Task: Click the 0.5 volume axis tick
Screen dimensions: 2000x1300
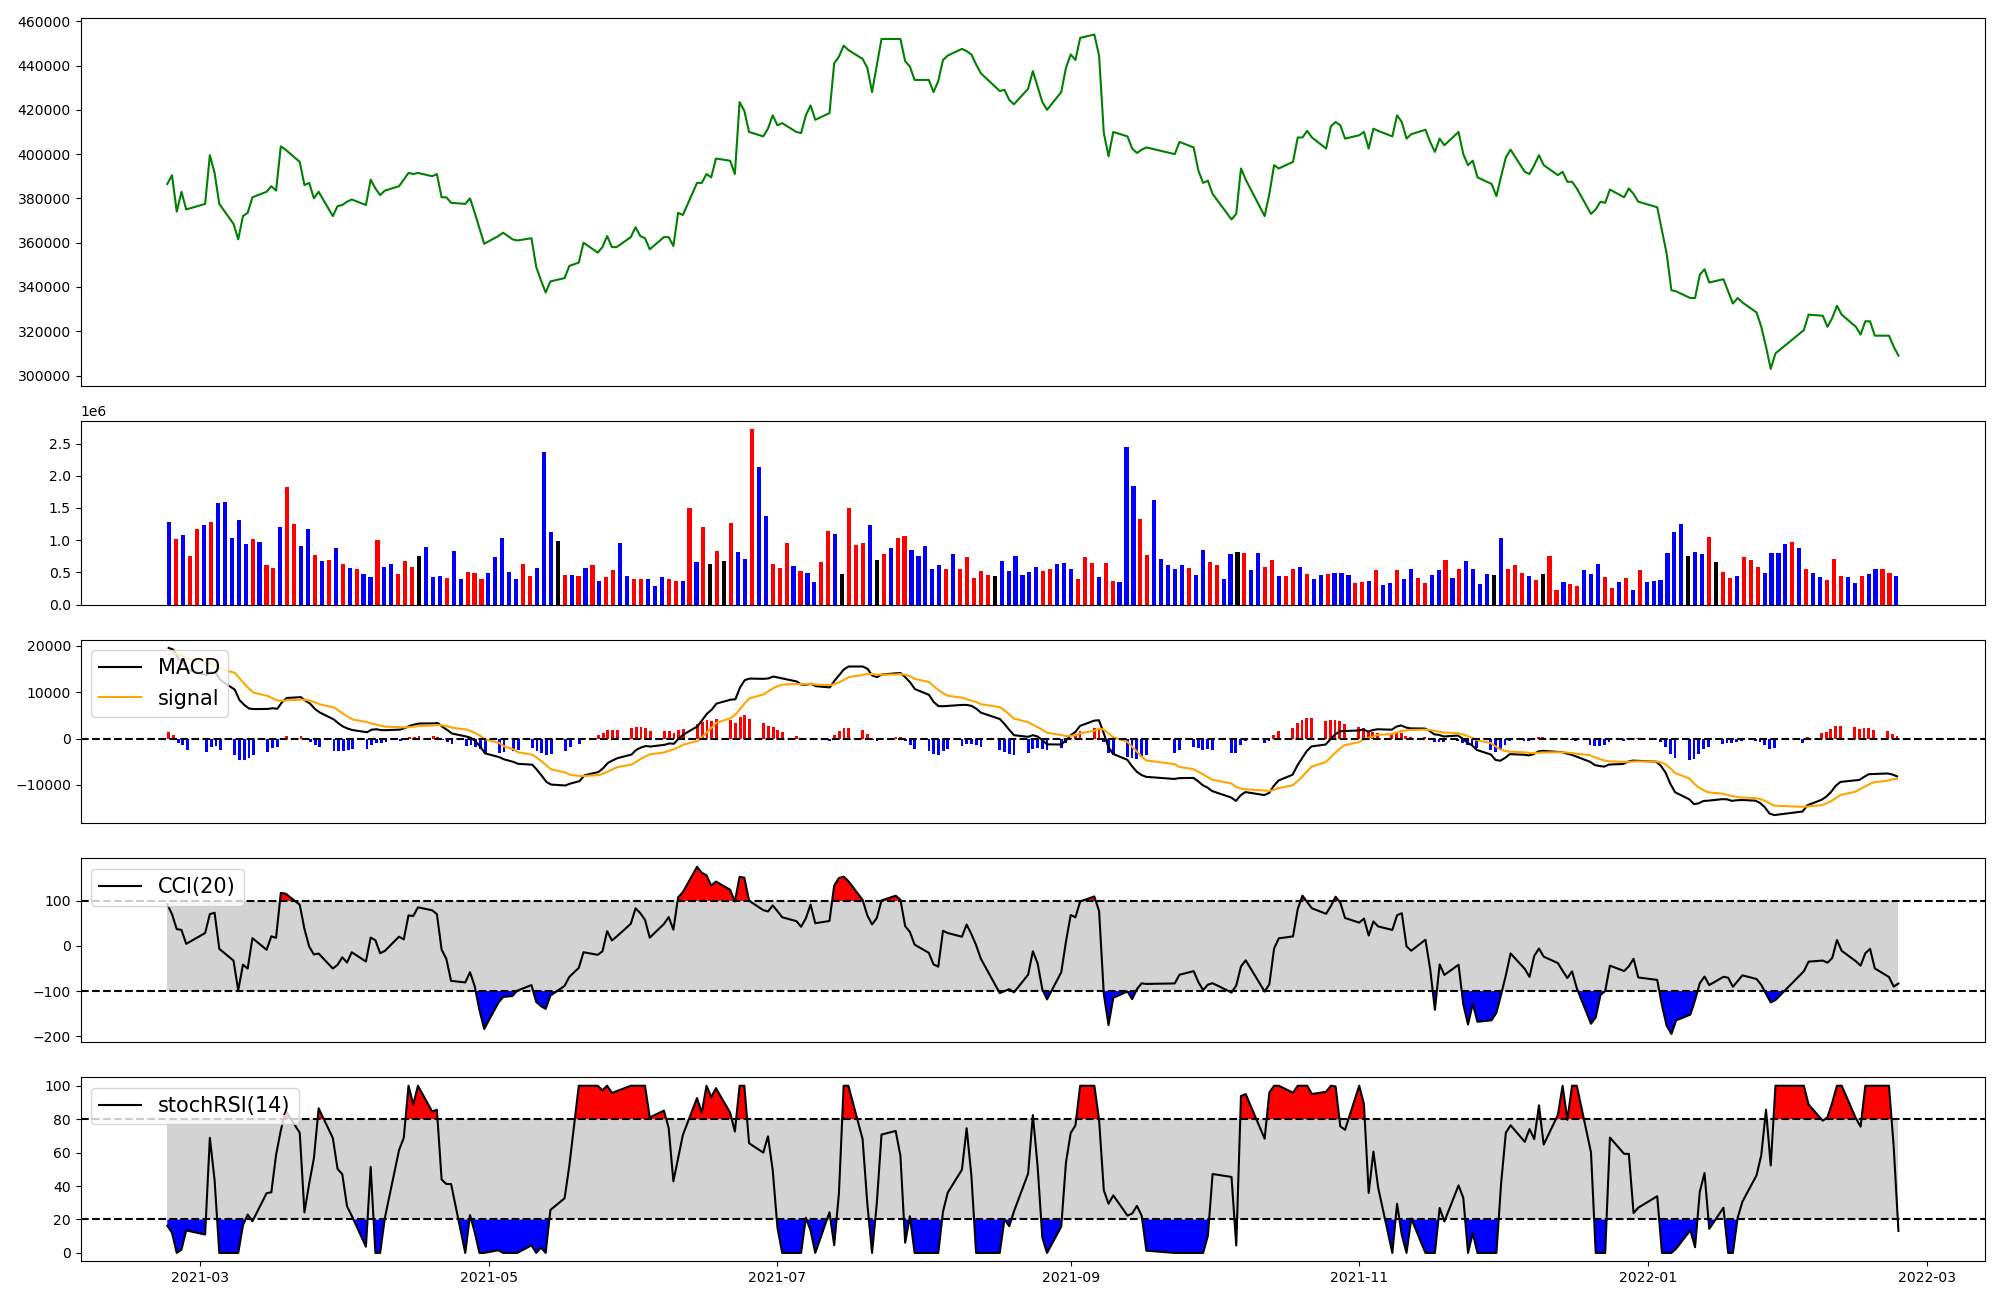Action: point(59,573)
